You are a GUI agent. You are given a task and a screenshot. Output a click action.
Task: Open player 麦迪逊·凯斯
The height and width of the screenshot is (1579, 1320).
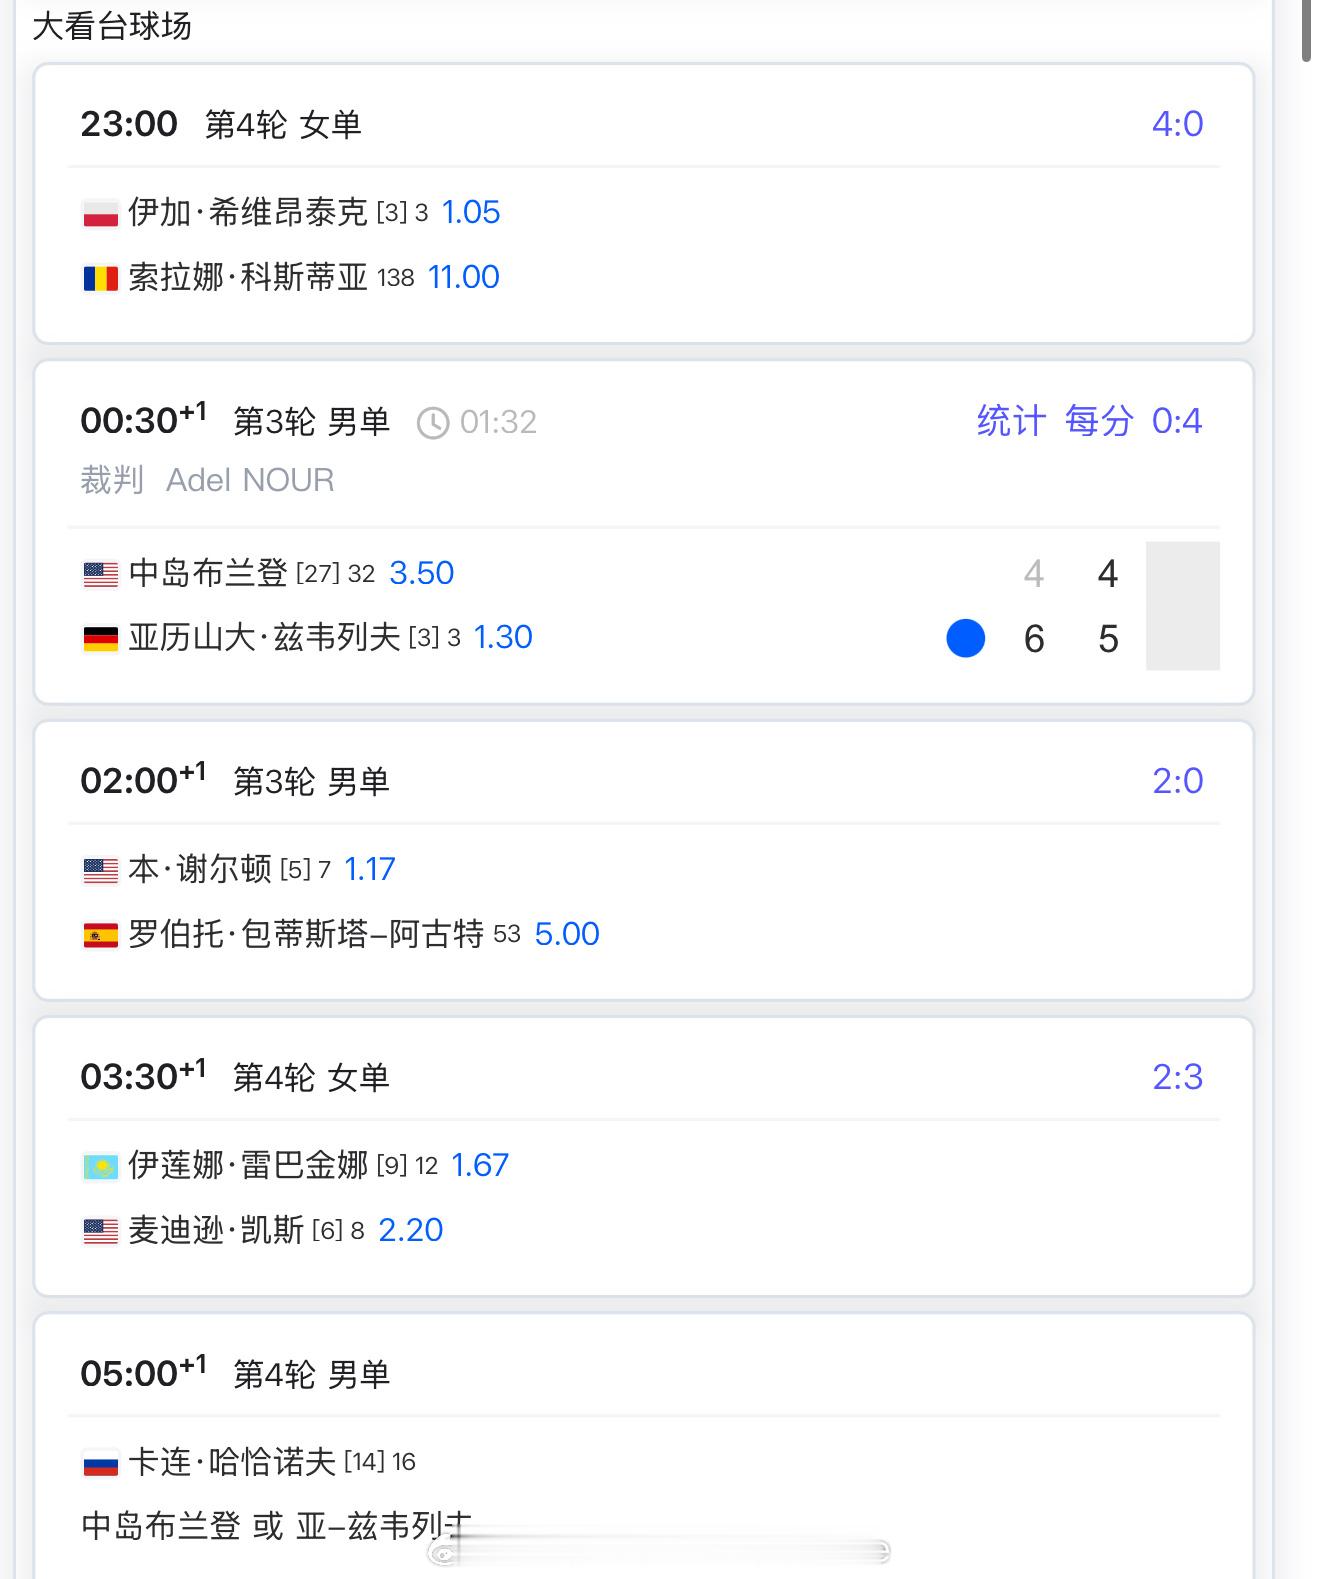[x=216, y=1230]
